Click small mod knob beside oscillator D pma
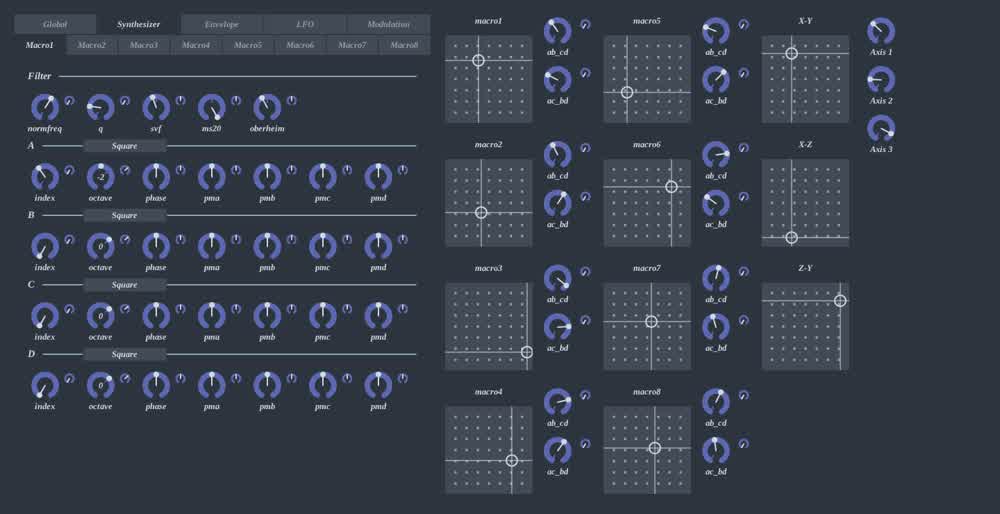This screenshot has width=1000, height=514. point(236,379)
